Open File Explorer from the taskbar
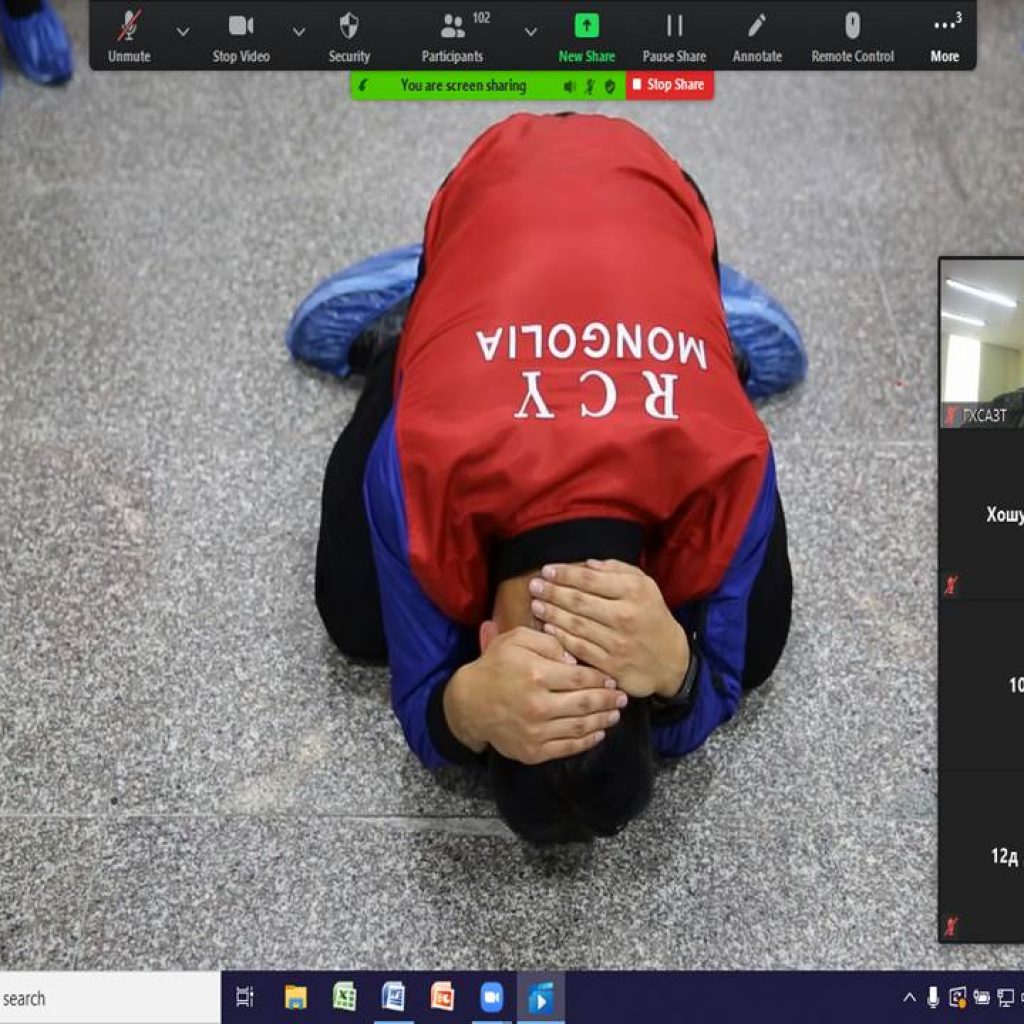1024x1024 pixels. [295, 997]
